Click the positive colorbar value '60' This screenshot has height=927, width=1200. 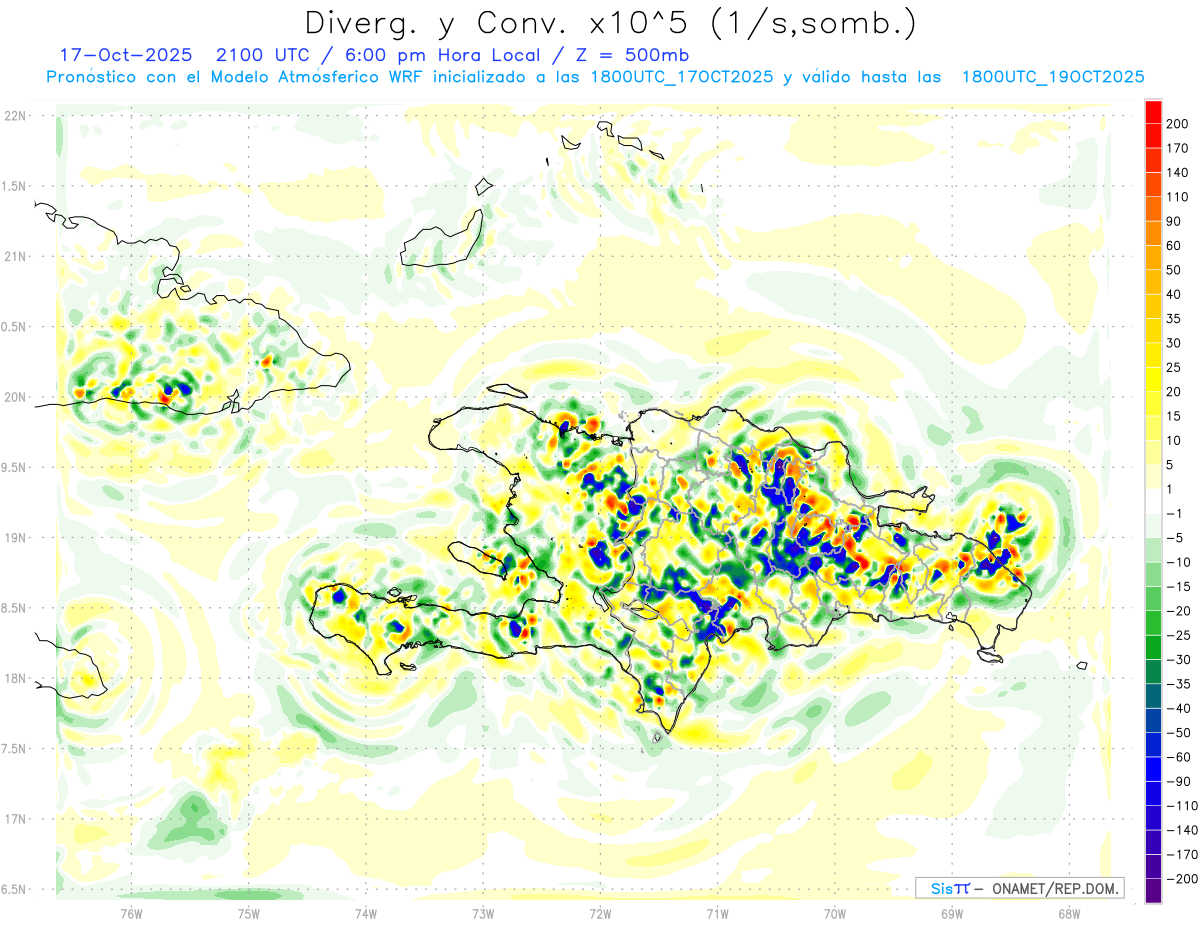tap(1174, 246)
